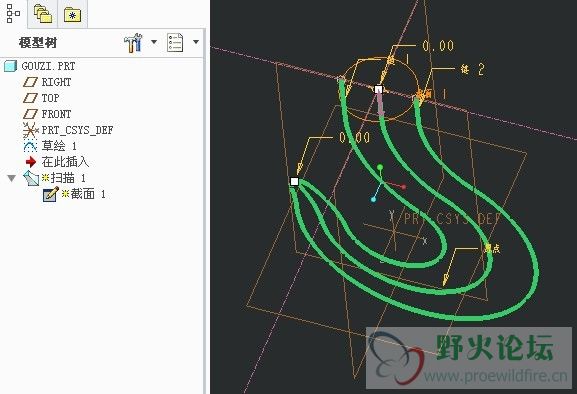The width and height of the screenshot is (577, 394).
Task: Click the white square handle at left endpoint
Action: [x=294, y=181]
